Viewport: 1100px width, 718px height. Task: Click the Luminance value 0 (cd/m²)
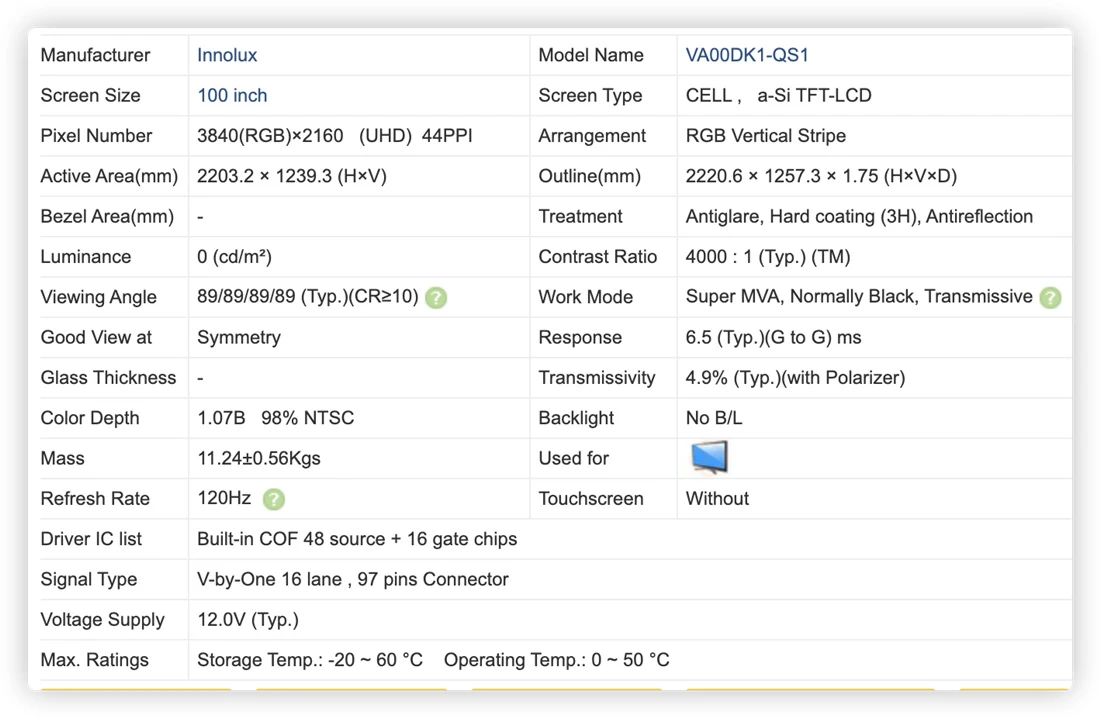pyautogui.click(x=234, y=257)
